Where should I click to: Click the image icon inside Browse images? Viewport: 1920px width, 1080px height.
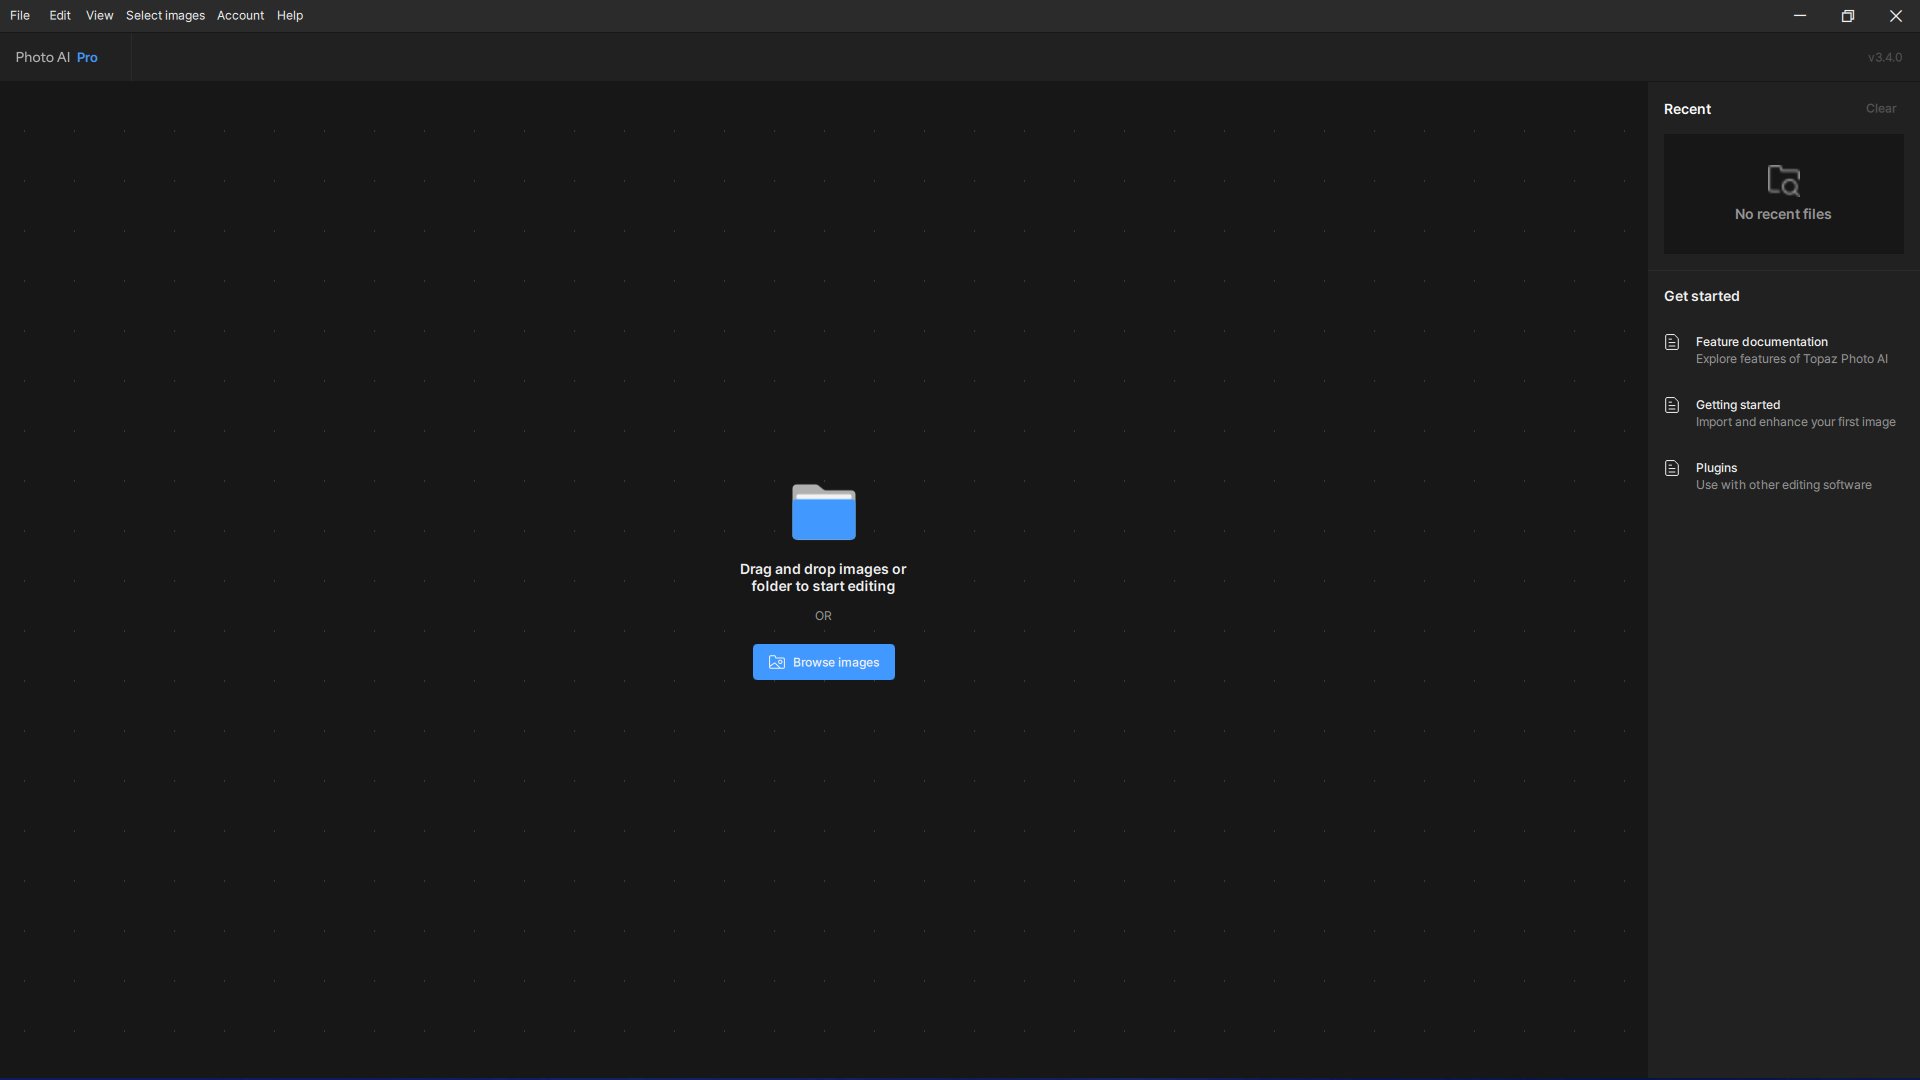point(776,662)
